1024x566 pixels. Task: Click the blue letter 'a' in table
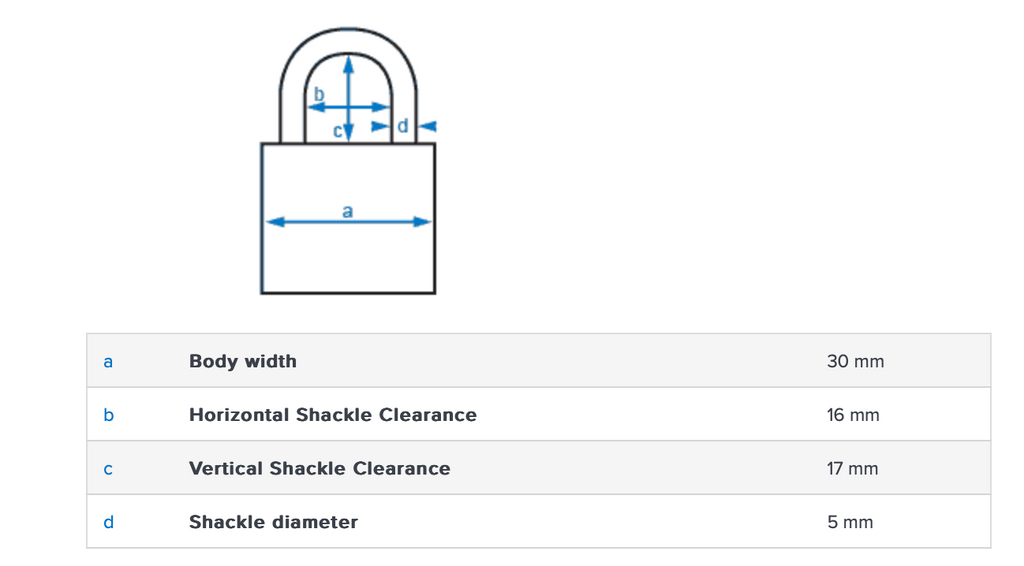point(108,361)
